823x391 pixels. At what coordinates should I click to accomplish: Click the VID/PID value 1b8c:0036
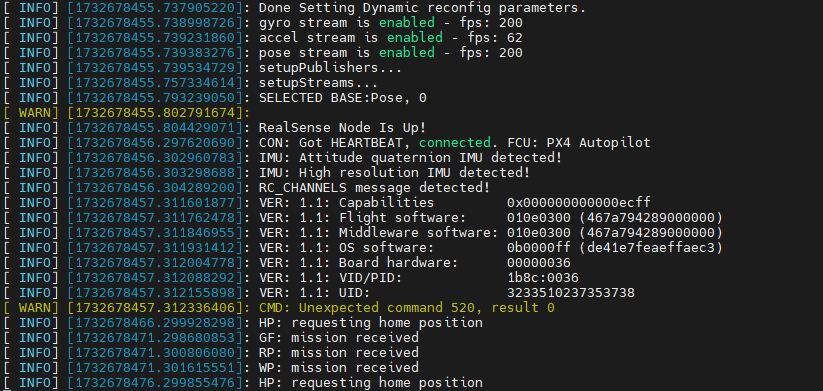[543, 278]
